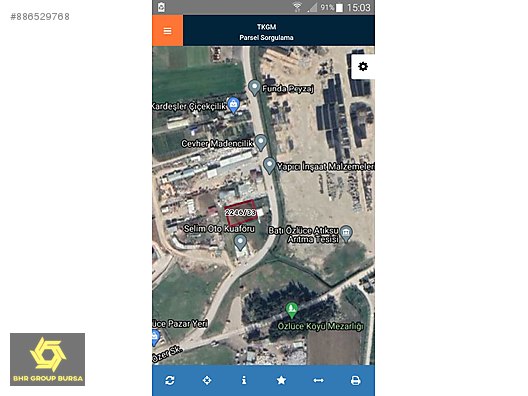Tap the print icon

click(x=356, y=381)
